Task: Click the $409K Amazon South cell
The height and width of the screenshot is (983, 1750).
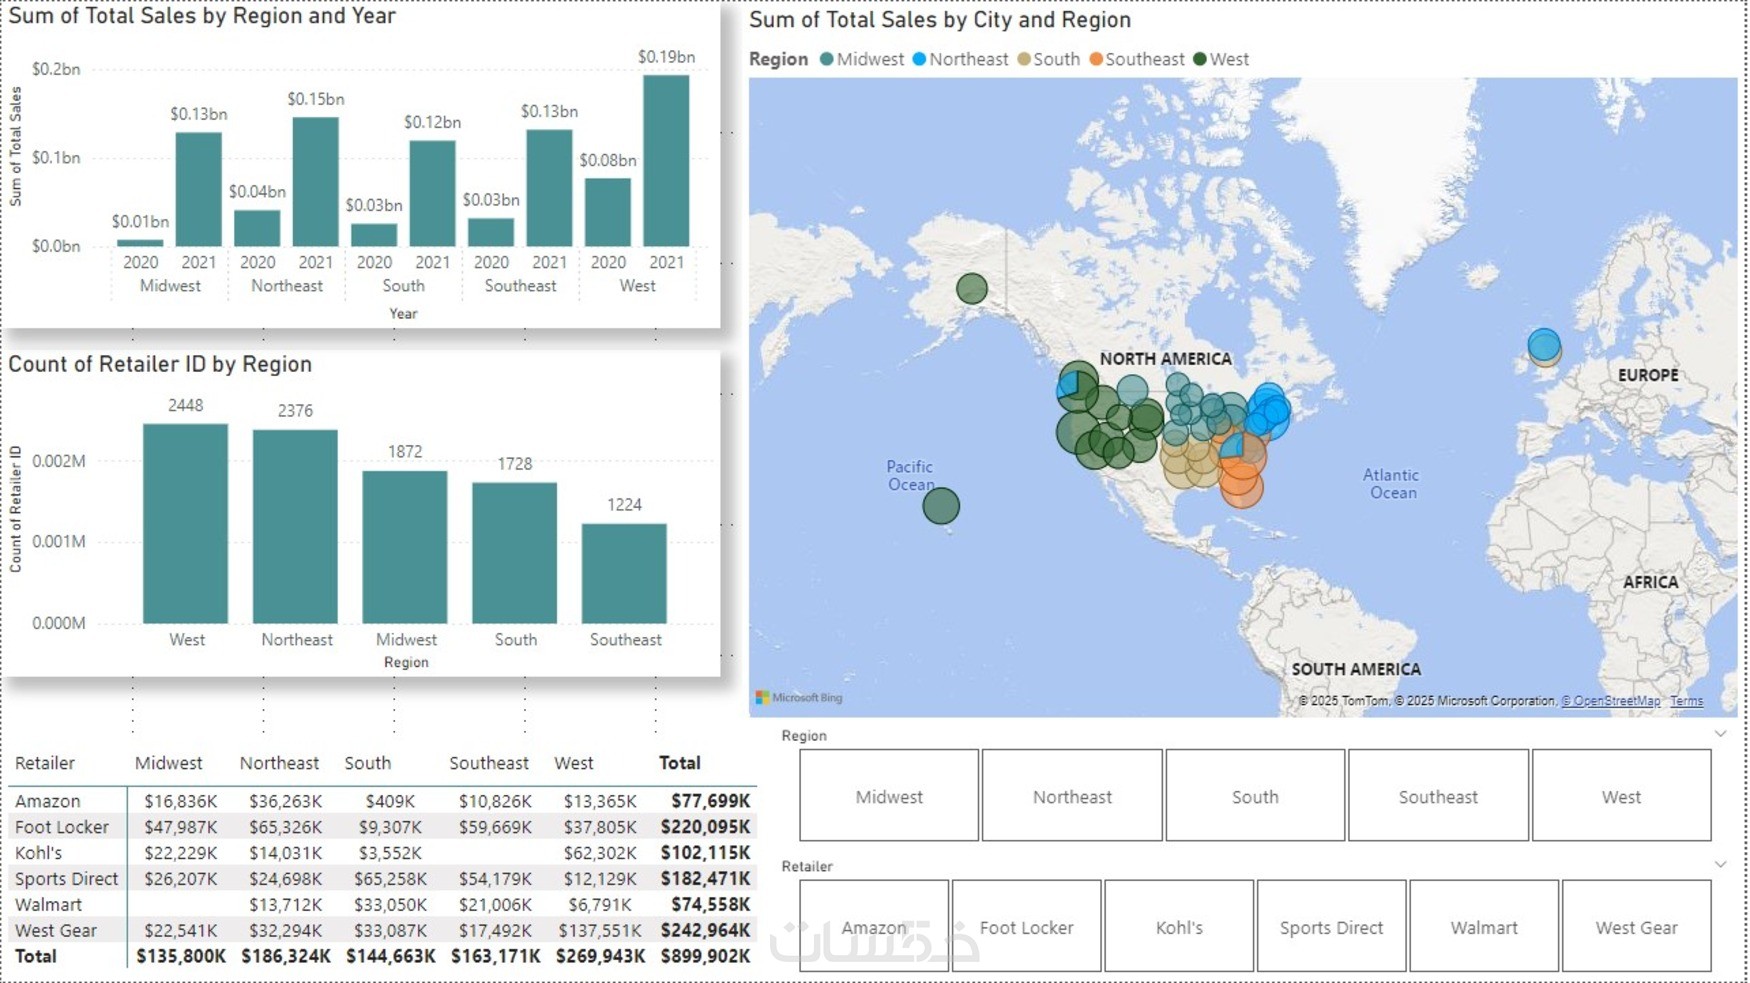Action: click(390, 801)
